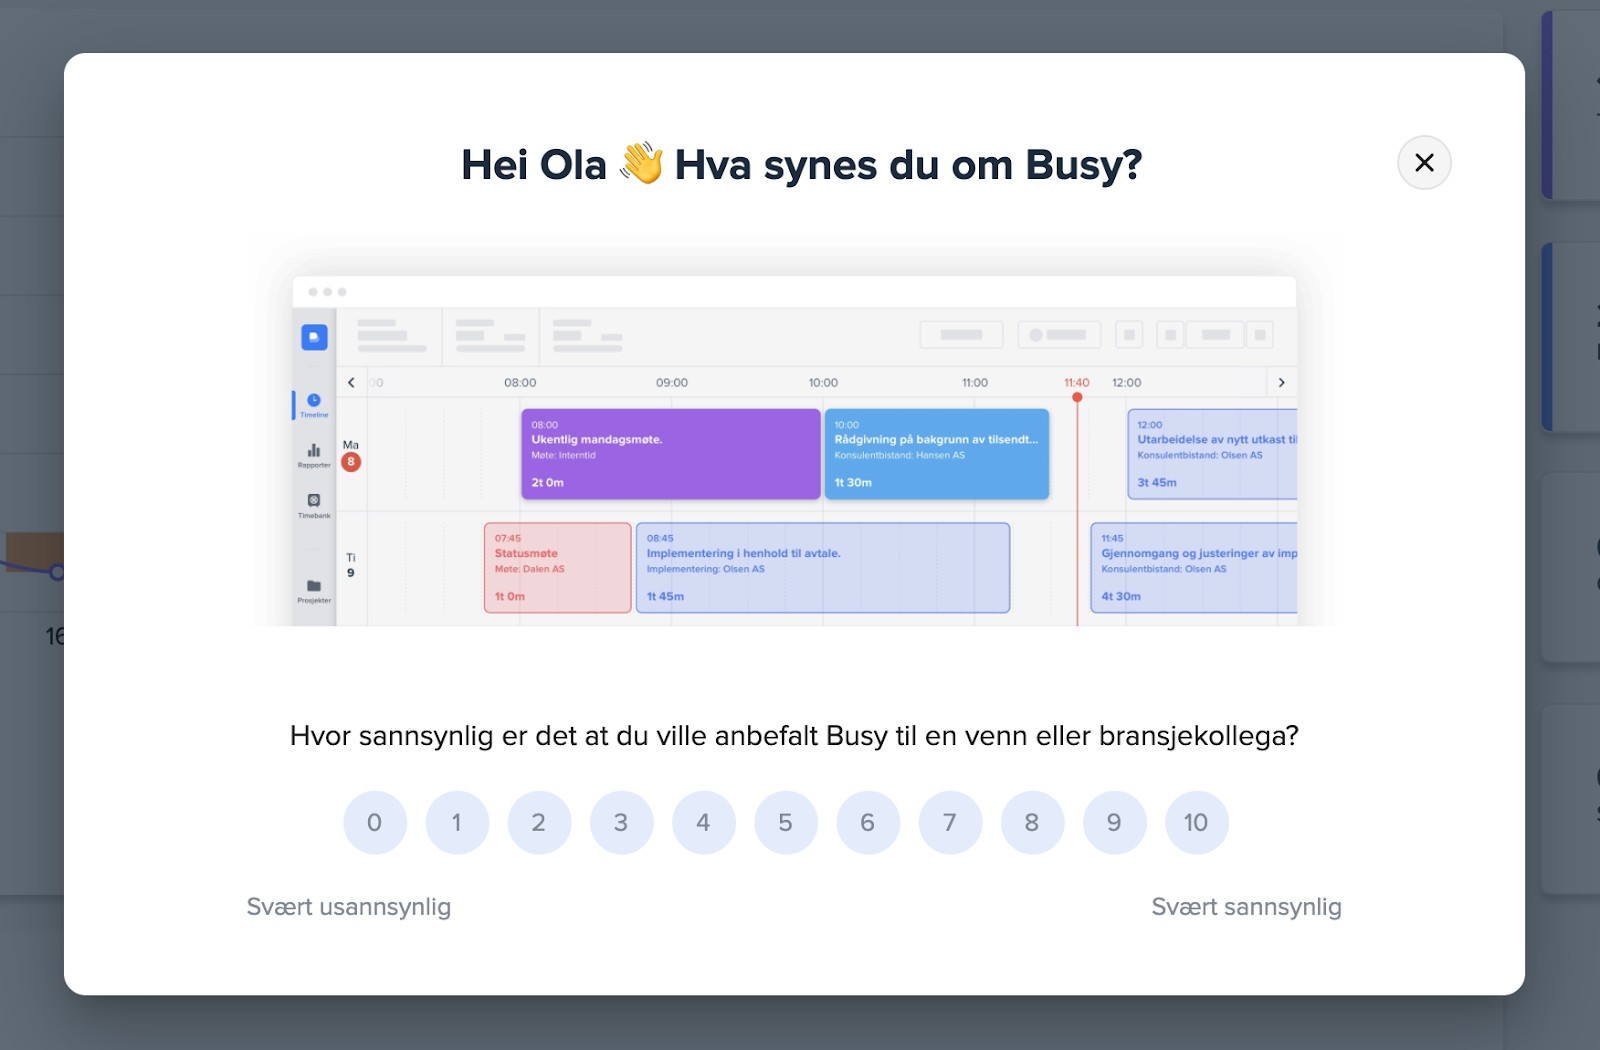The image size is (1600, 1050).
Task: Give Busy the top score 10
Action: click(1196, 822)
